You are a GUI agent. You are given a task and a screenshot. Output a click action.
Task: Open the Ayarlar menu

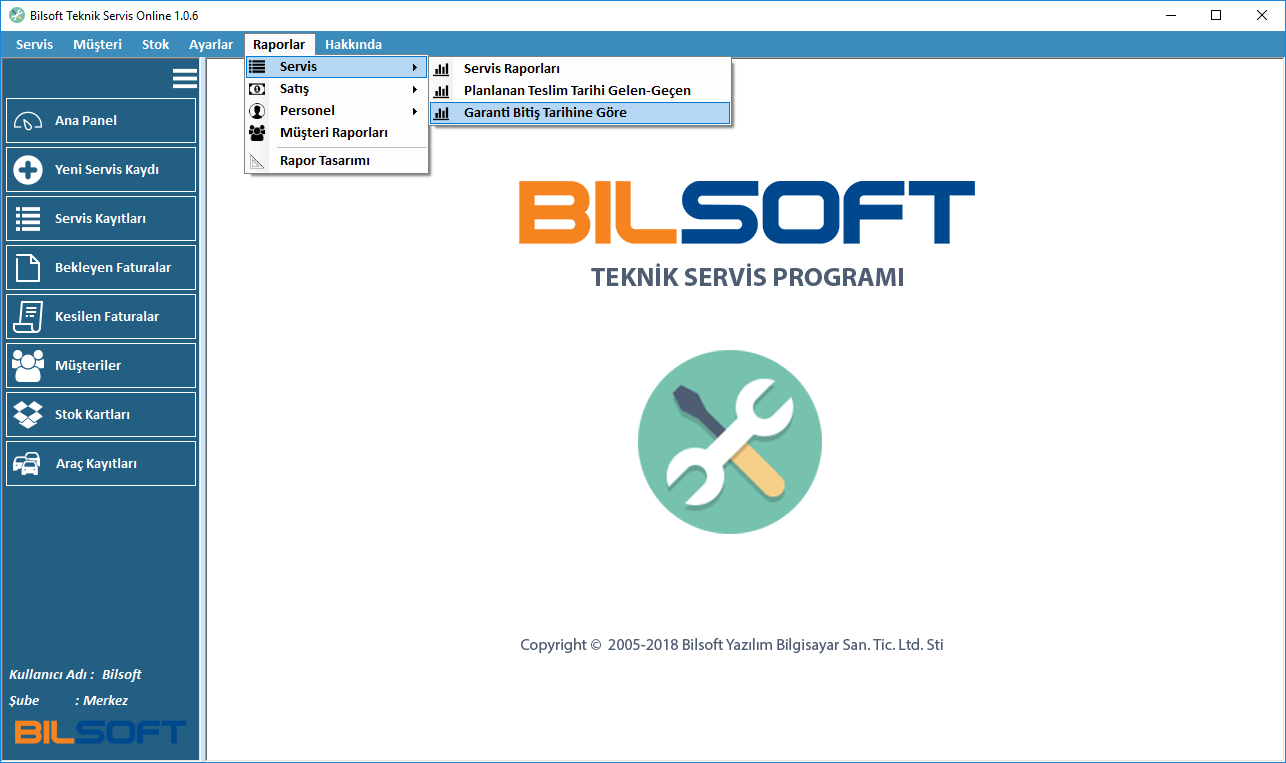[x=211, y=44]
